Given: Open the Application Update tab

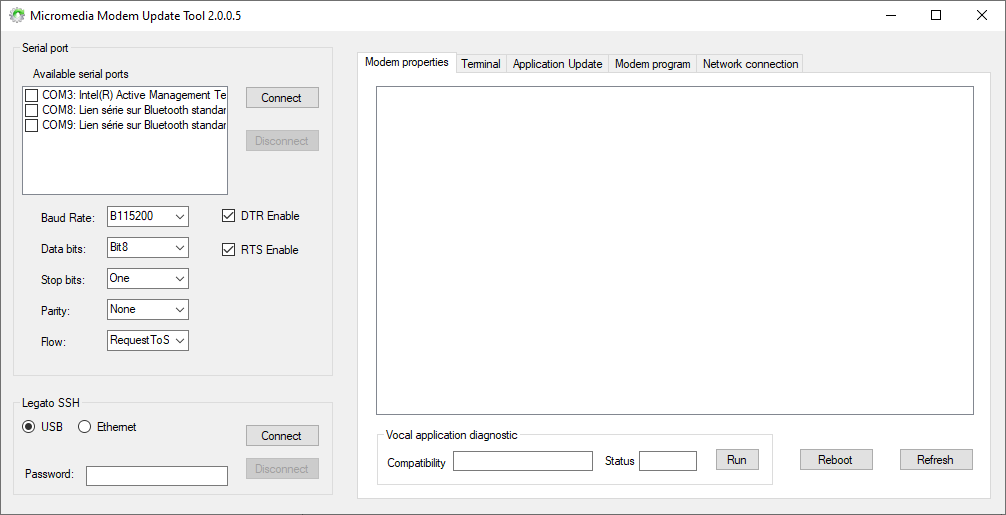Looking at the screenshot, I should pos(557,64).
